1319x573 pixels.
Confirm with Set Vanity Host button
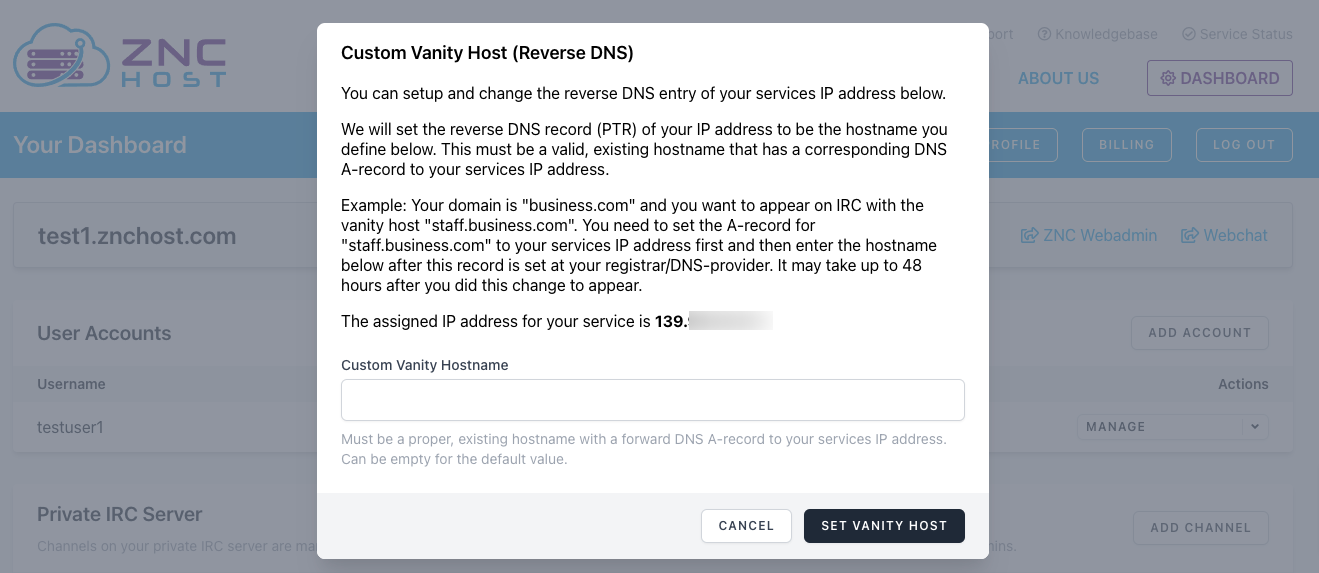(x=884, y=526)
